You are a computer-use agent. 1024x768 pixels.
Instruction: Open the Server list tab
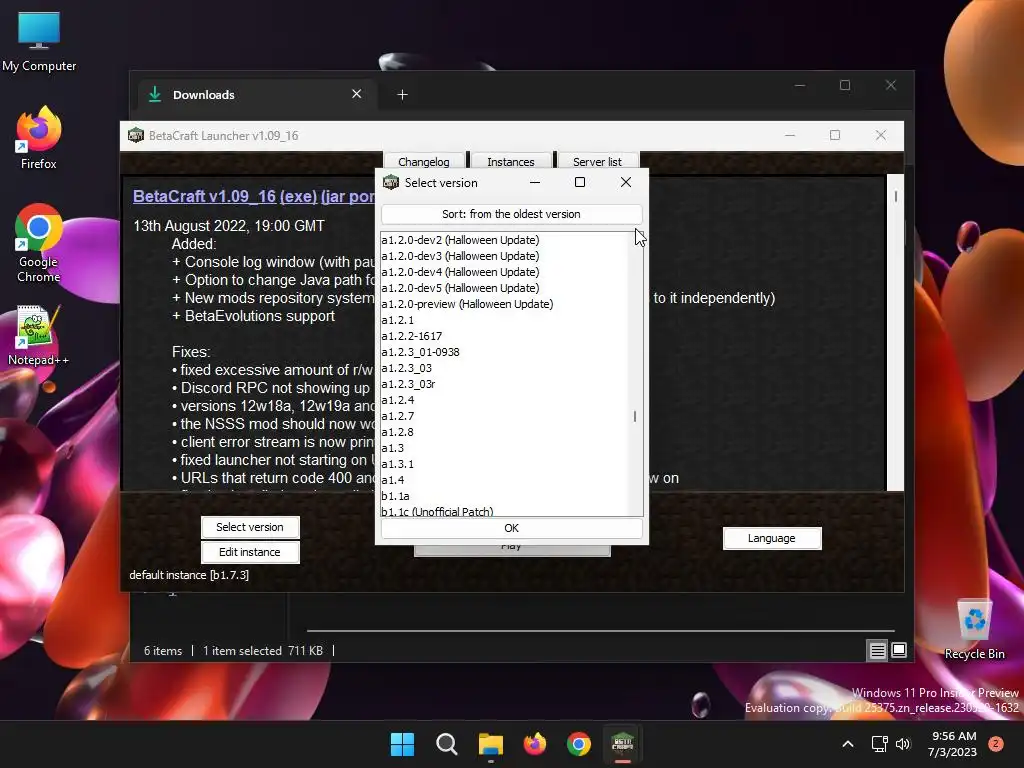point(598,161)
